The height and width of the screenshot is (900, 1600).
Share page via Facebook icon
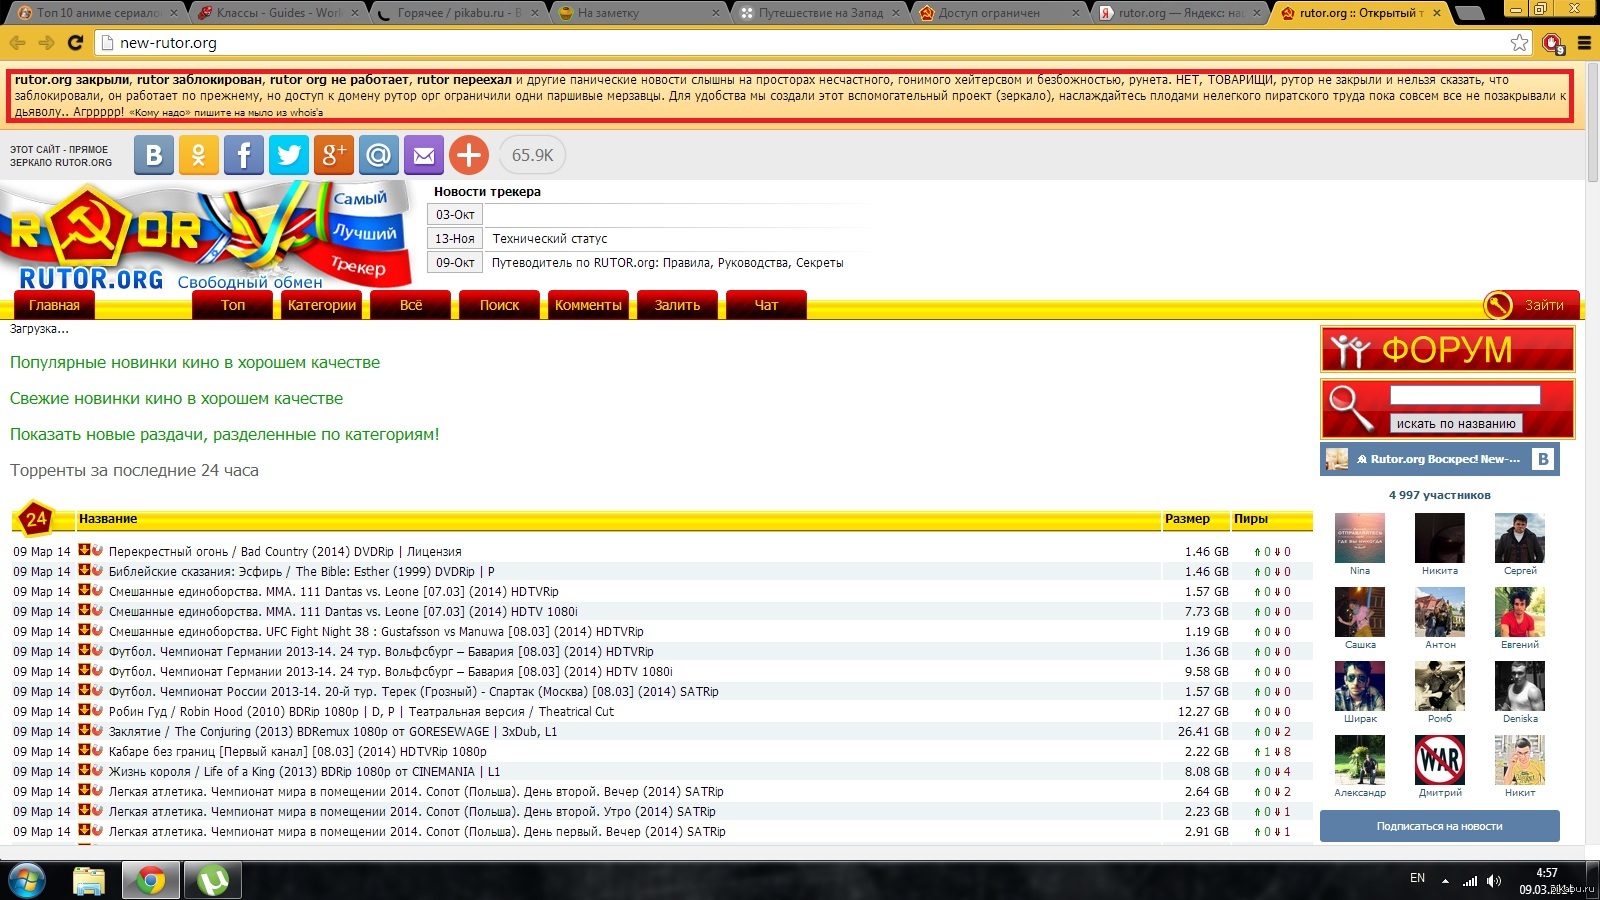(244, 155)
